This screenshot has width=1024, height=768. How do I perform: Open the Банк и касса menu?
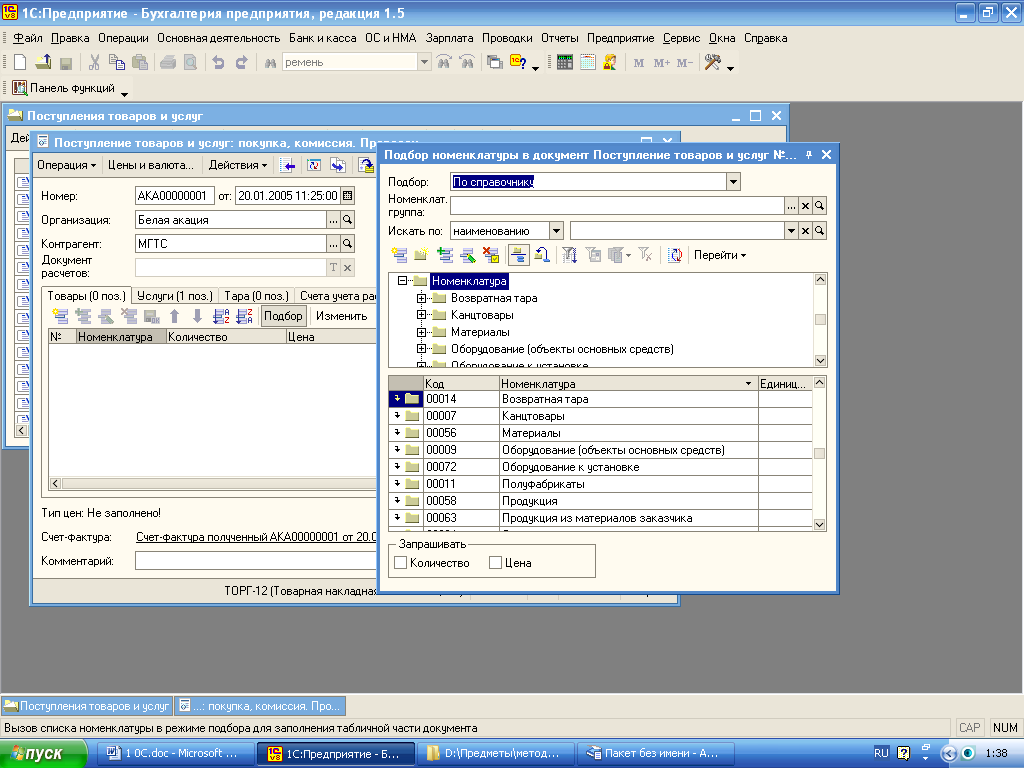point(323,38)
